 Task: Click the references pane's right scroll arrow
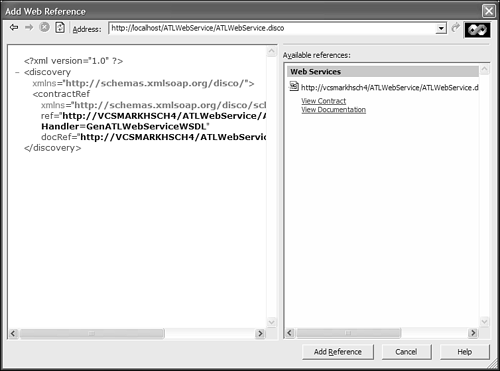pyautogui.click(x=473, y=333)
